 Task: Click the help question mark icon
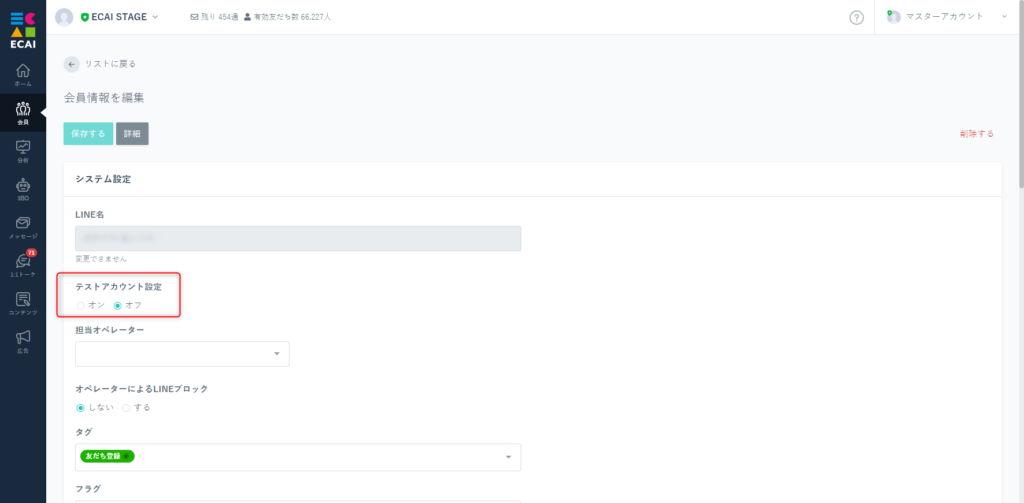[x=856, y=18]
